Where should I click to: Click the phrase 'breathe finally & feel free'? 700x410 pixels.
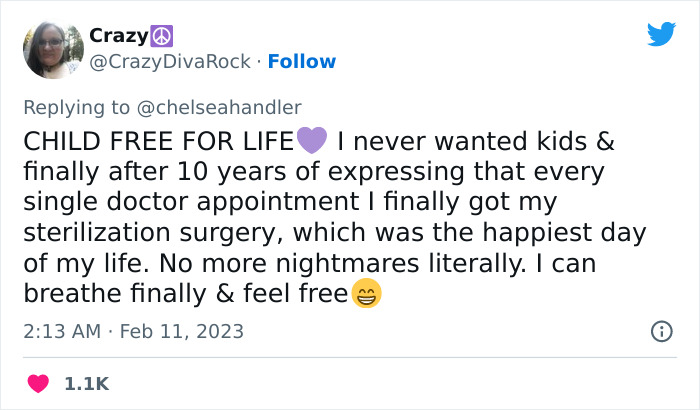[185, 295]
